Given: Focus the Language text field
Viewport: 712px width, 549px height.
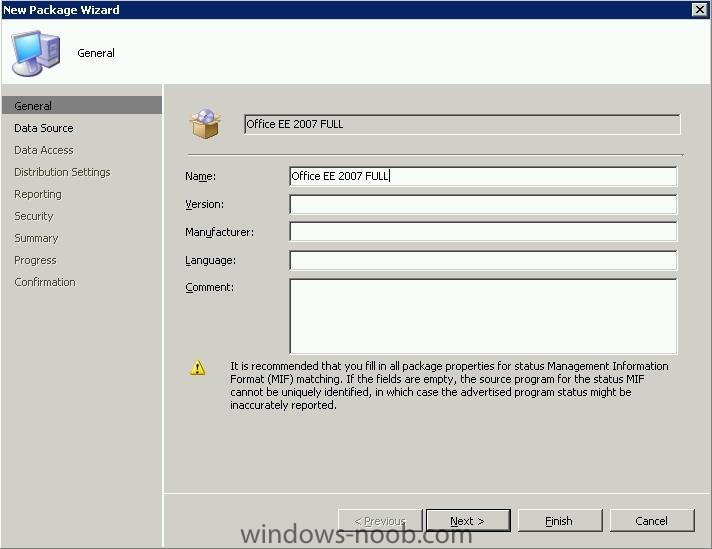Looking at the screenshot, I should [x=483, y=260].
